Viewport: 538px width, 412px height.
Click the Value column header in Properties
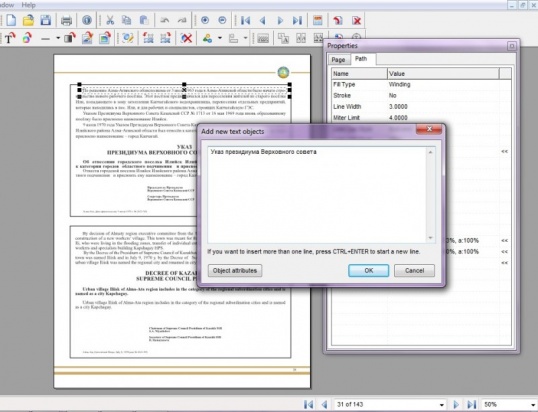pos(443,73)
